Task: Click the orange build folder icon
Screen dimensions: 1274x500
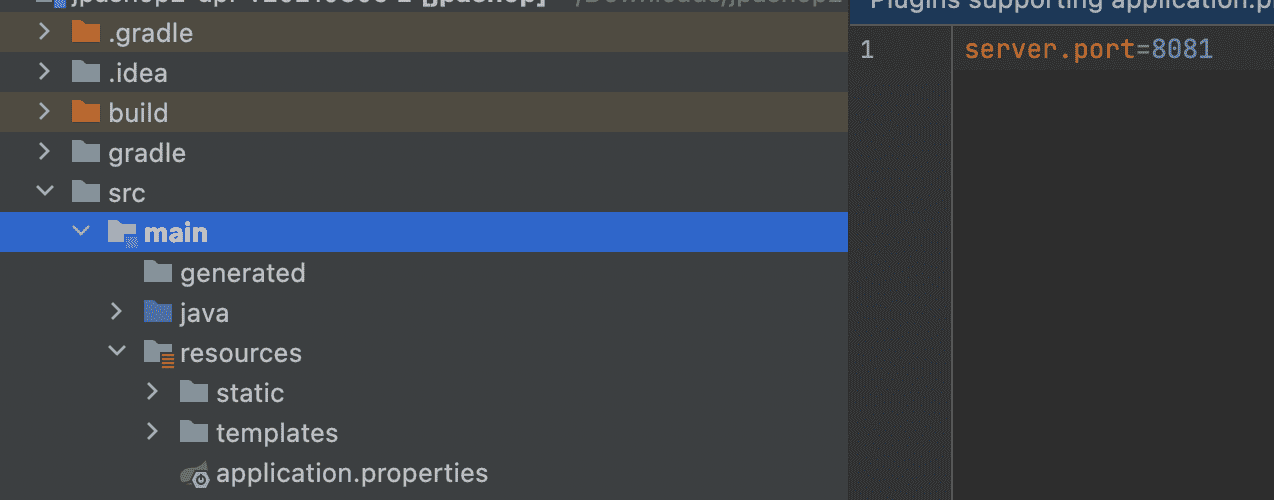Action: [x=86, y=112]
